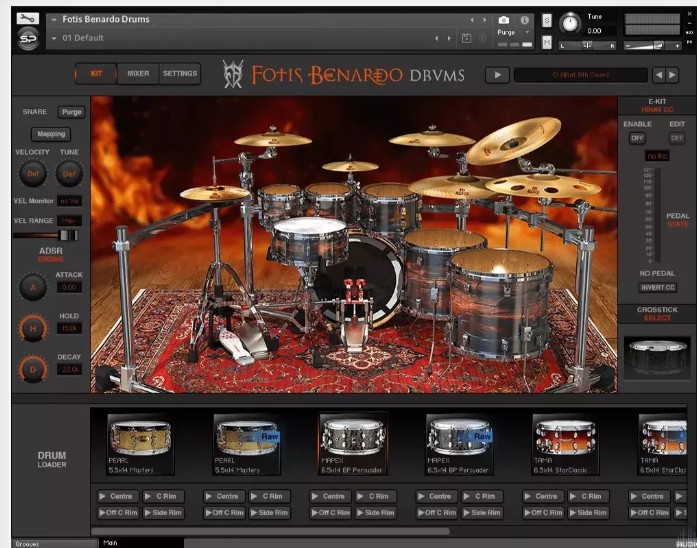The image size is (697, 548).
Task: Load the previous groove with left arrow
Action: (659, 75)
